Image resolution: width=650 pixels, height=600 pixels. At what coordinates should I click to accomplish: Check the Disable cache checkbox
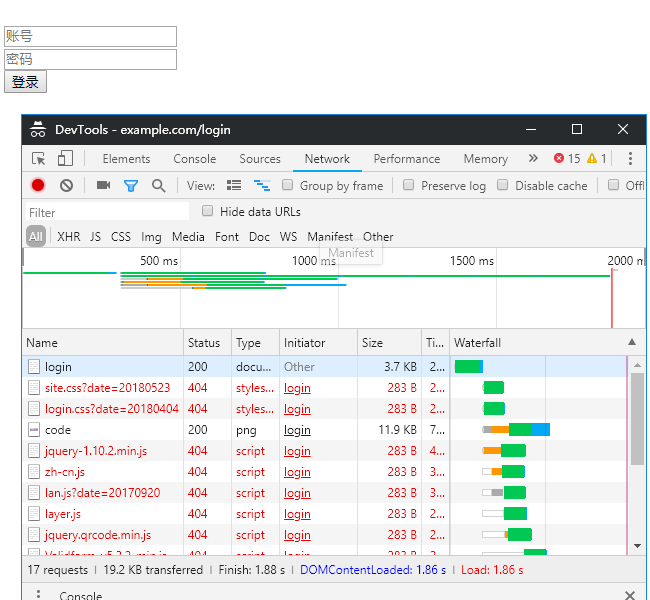[x=502, y=185]
